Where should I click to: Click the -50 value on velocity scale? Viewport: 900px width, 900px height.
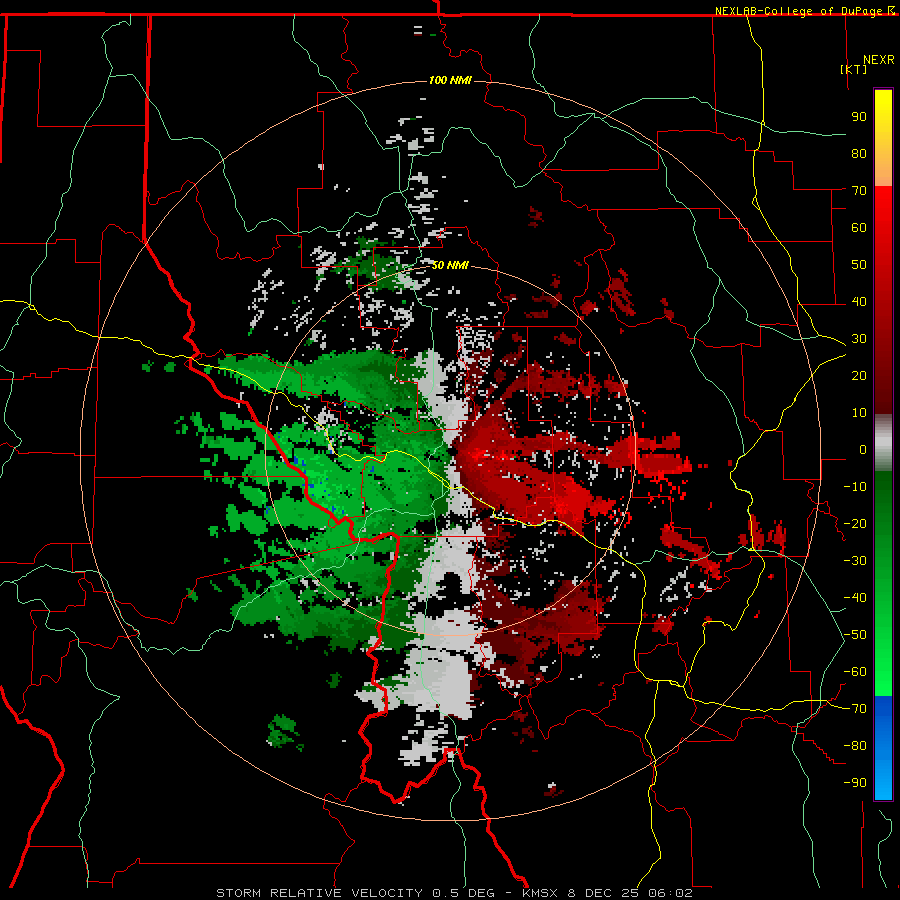click(x=855, y=635)
